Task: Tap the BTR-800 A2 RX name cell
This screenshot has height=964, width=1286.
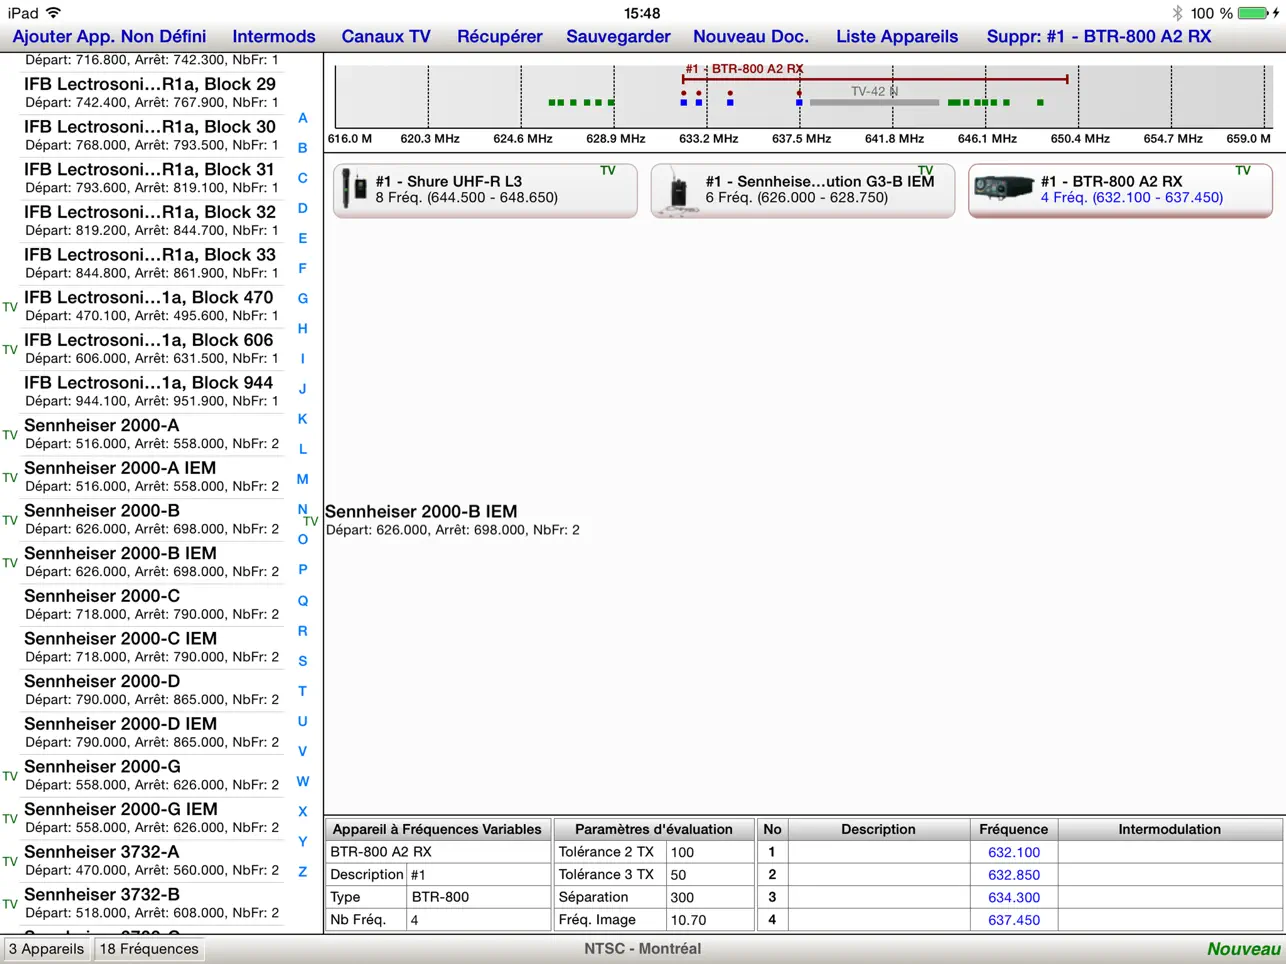Action: pos(438,852)
